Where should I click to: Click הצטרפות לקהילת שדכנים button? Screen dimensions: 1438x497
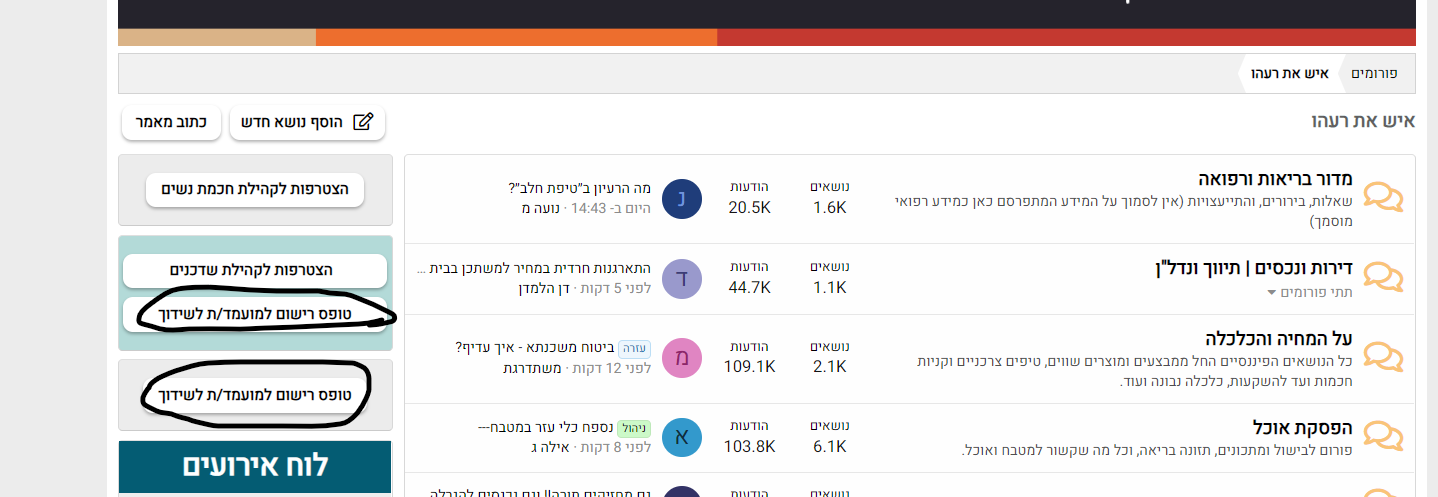255,270
